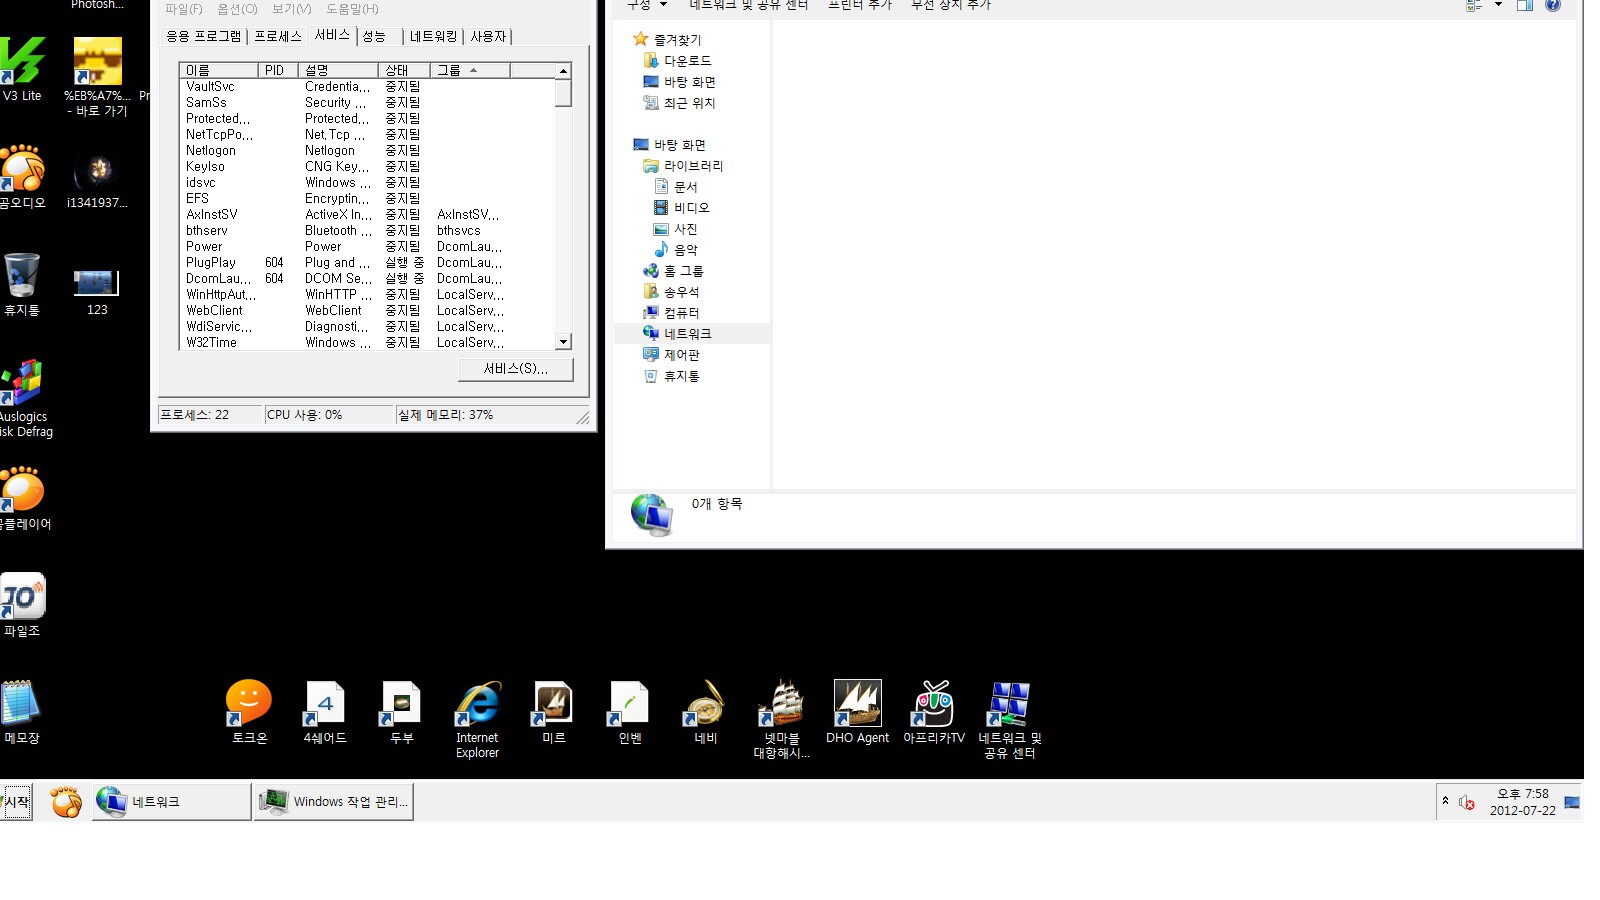This screenshot has width=1600, height=900.
Task: Sort services by 그룹 column header
Action: [469, 70]
